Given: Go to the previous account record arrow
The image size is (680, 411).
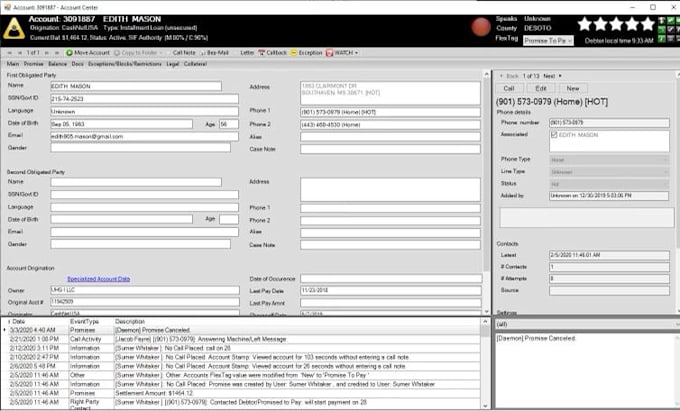Looking at the screenshot, I should coord(20,52).
